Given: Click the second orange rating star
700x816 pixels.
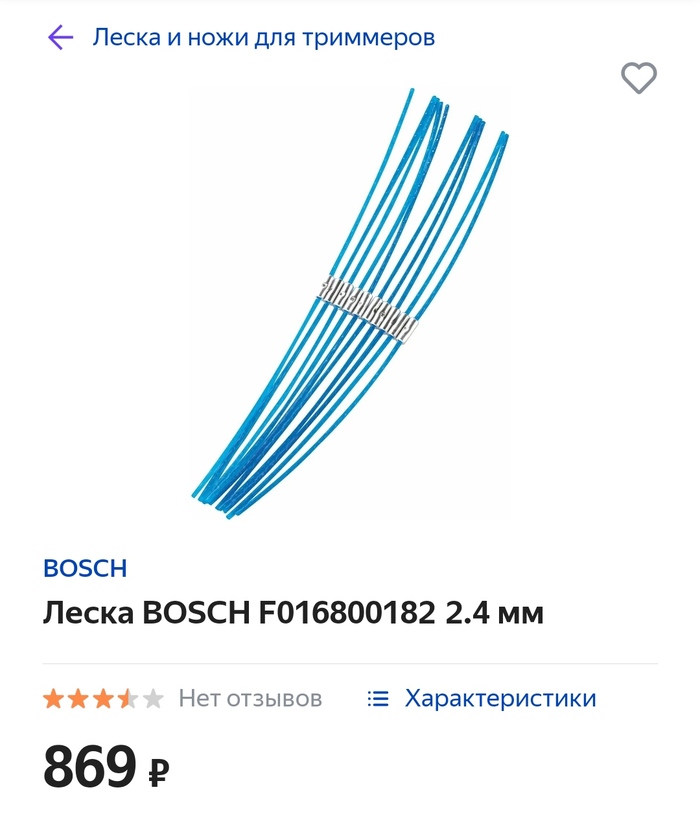Looking at the screenshot, I should [79, 698].
